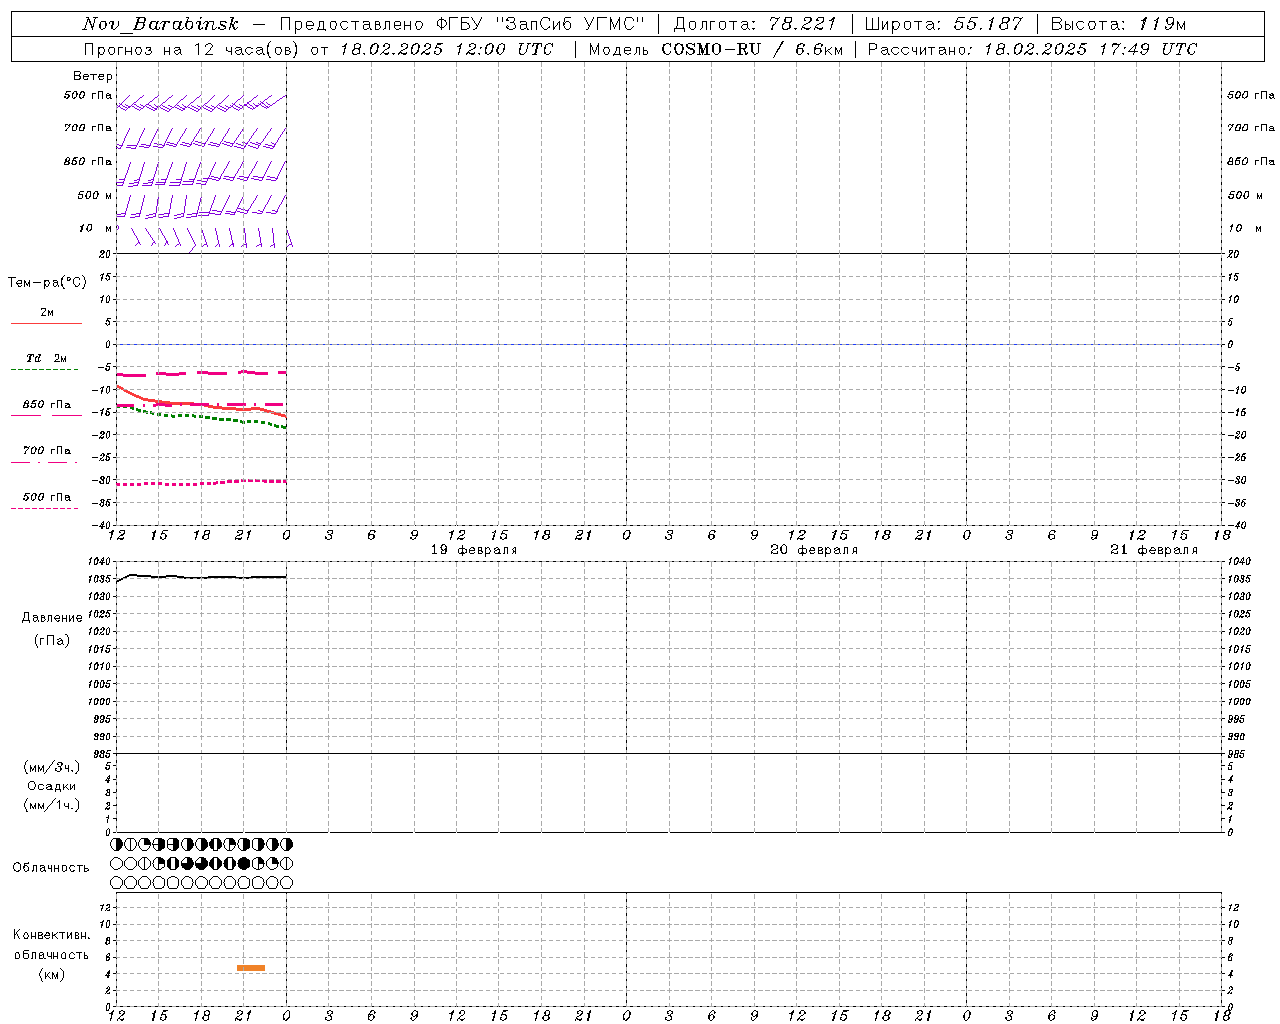Click the pink dashed curve near -6°C
The image size is (1280, 1024).
point(200,373)
